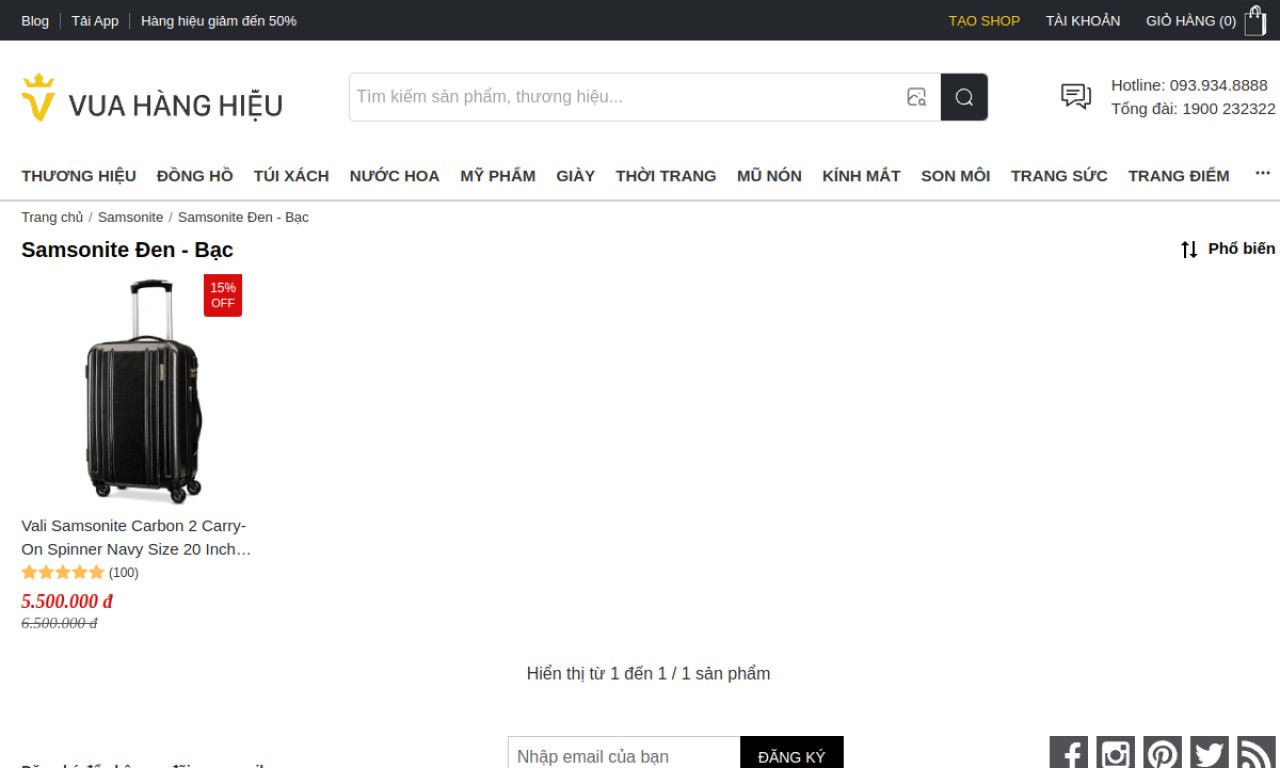Open Hàng hiệu giảm đến 50% link
Image resolution: width=1280 pixels, height=768 pixels.
coord(219,21)
